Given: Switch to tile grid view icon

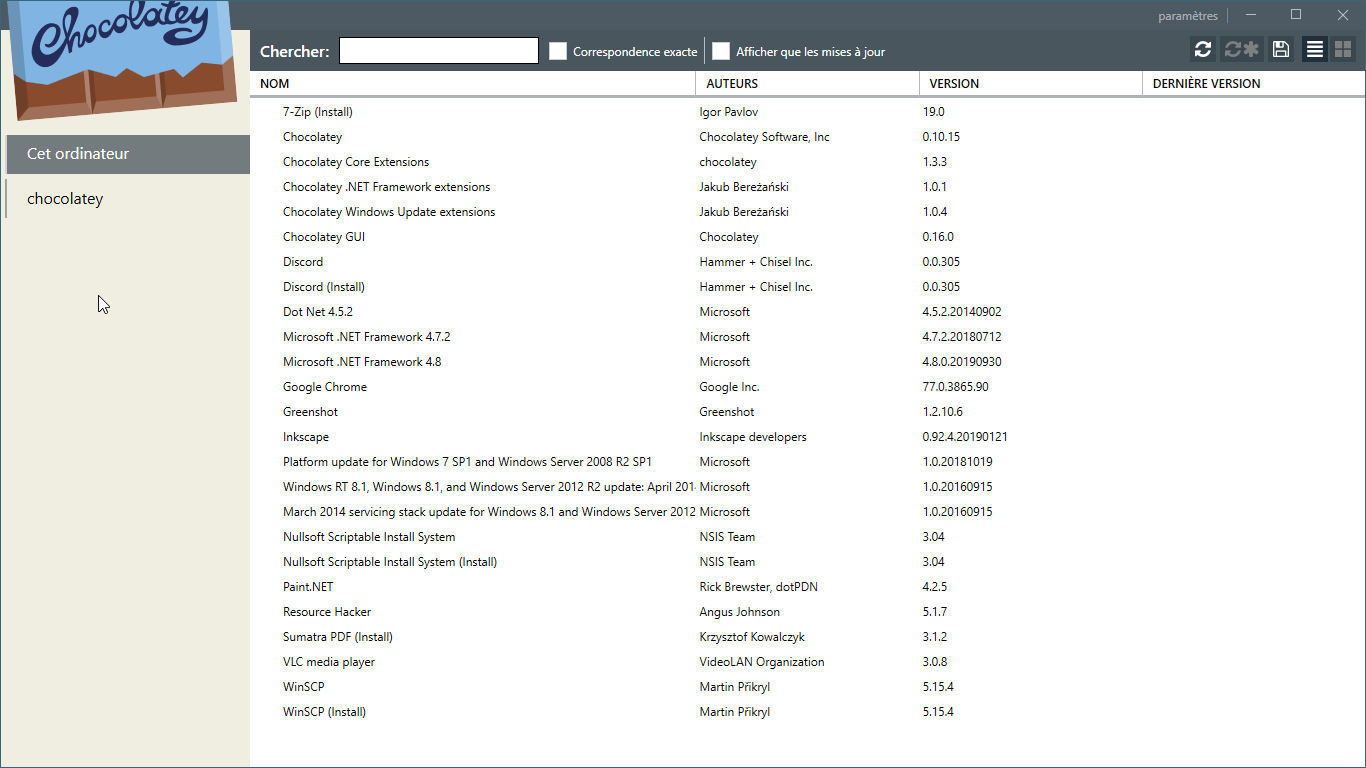Looking at the screenshot, I should click(x=1342, y=50).
